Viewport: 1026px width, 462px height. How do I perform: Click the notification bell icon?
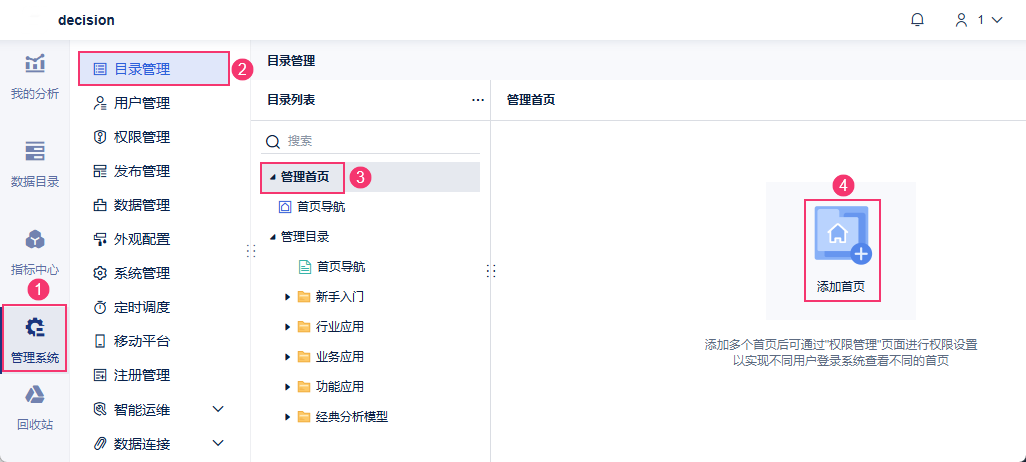917,20
